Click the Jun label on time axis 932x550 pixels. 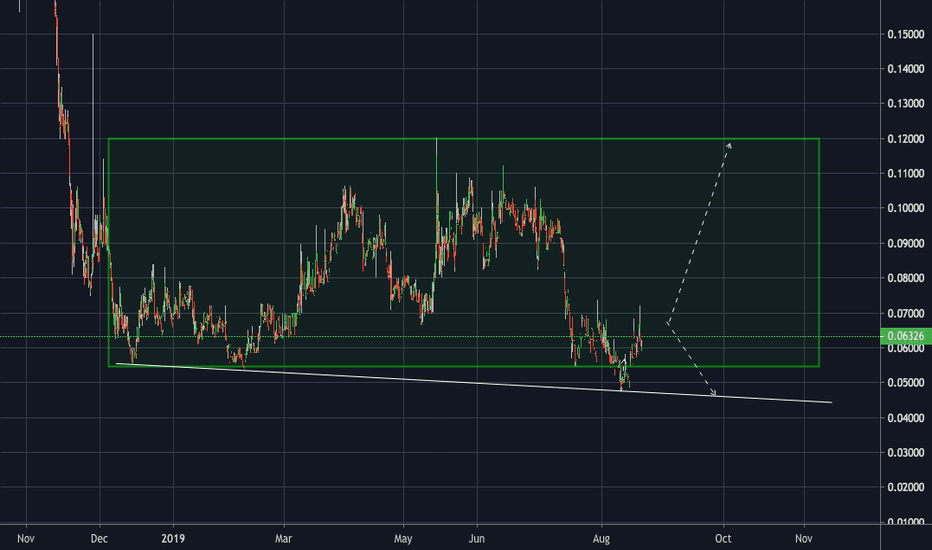(477, 539)
